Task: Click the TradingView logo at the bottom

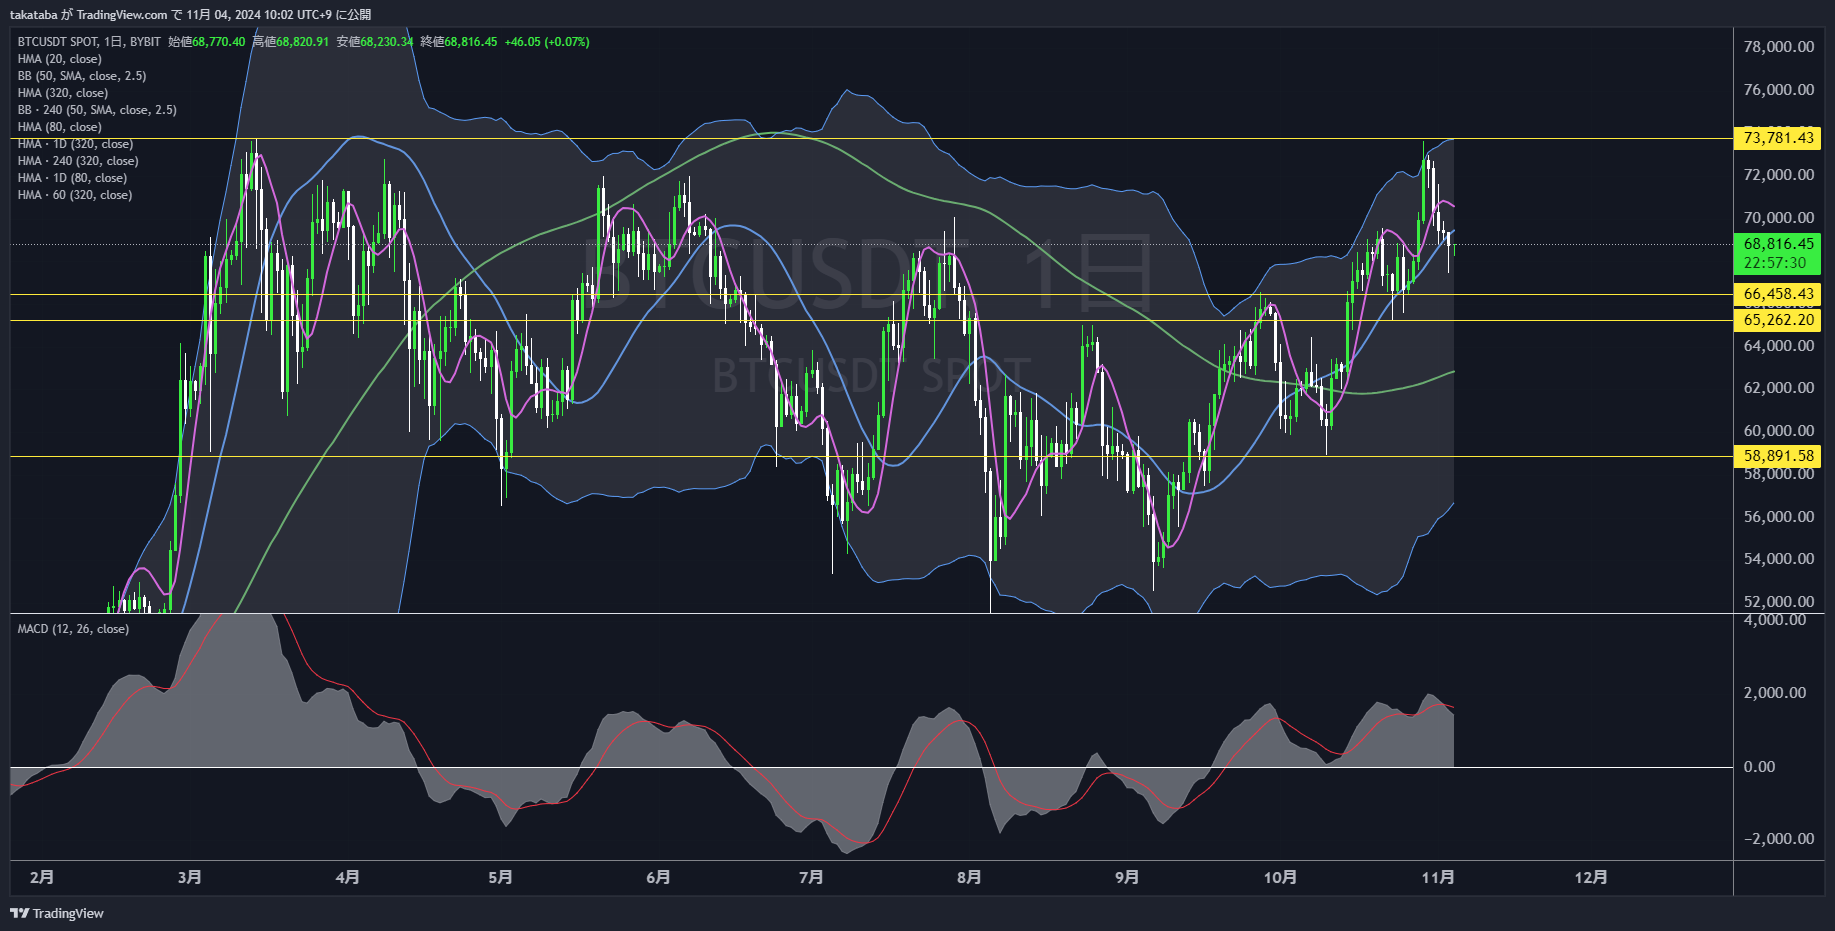Action: coord(57,913)
